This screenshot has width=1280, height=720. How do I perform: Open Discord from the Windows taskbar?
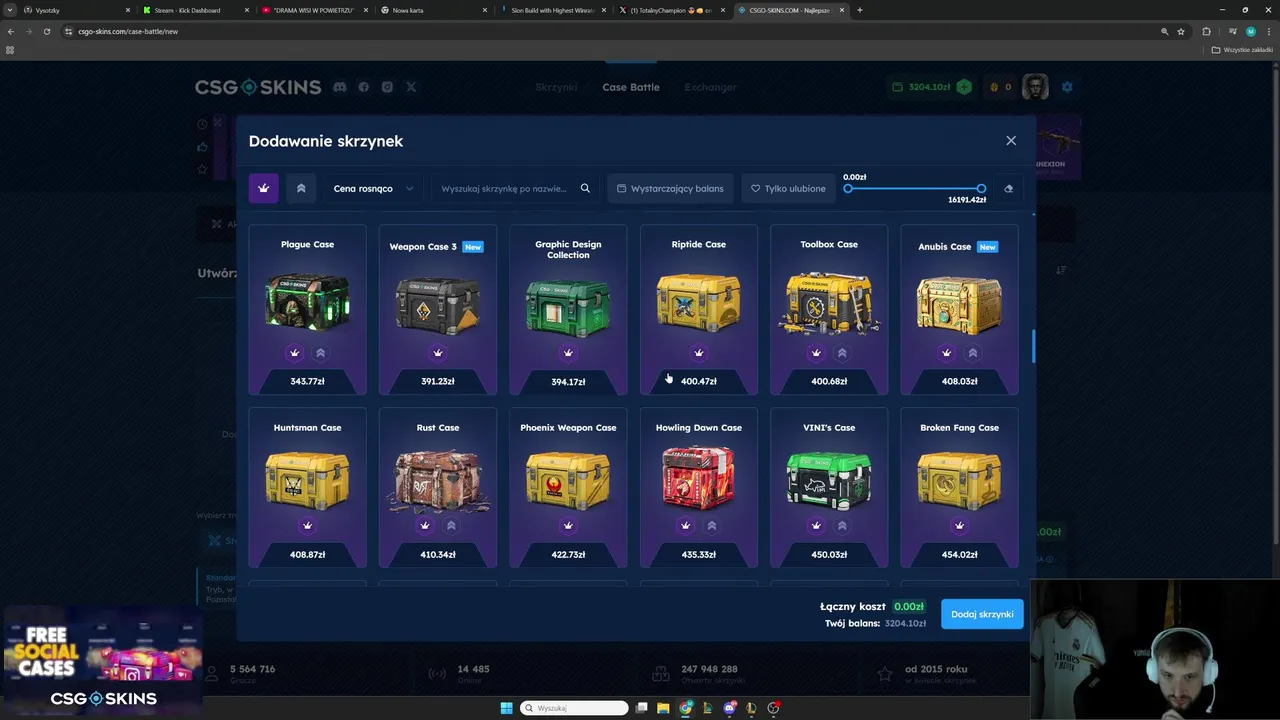click(730, 708)
